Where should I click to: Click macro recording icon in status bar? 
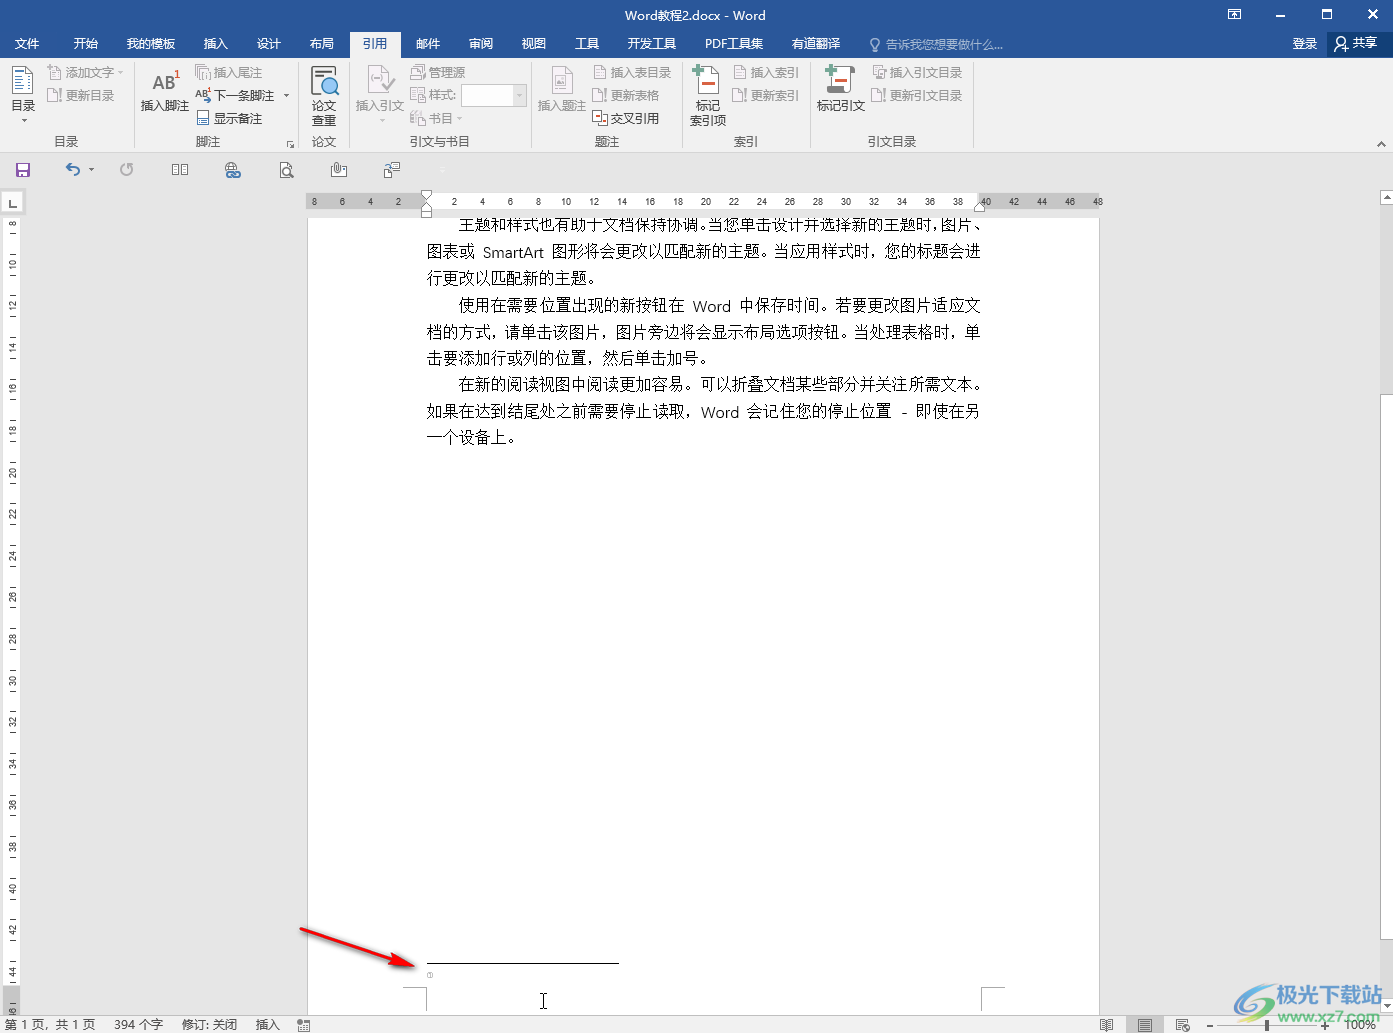pos(304,1025)
